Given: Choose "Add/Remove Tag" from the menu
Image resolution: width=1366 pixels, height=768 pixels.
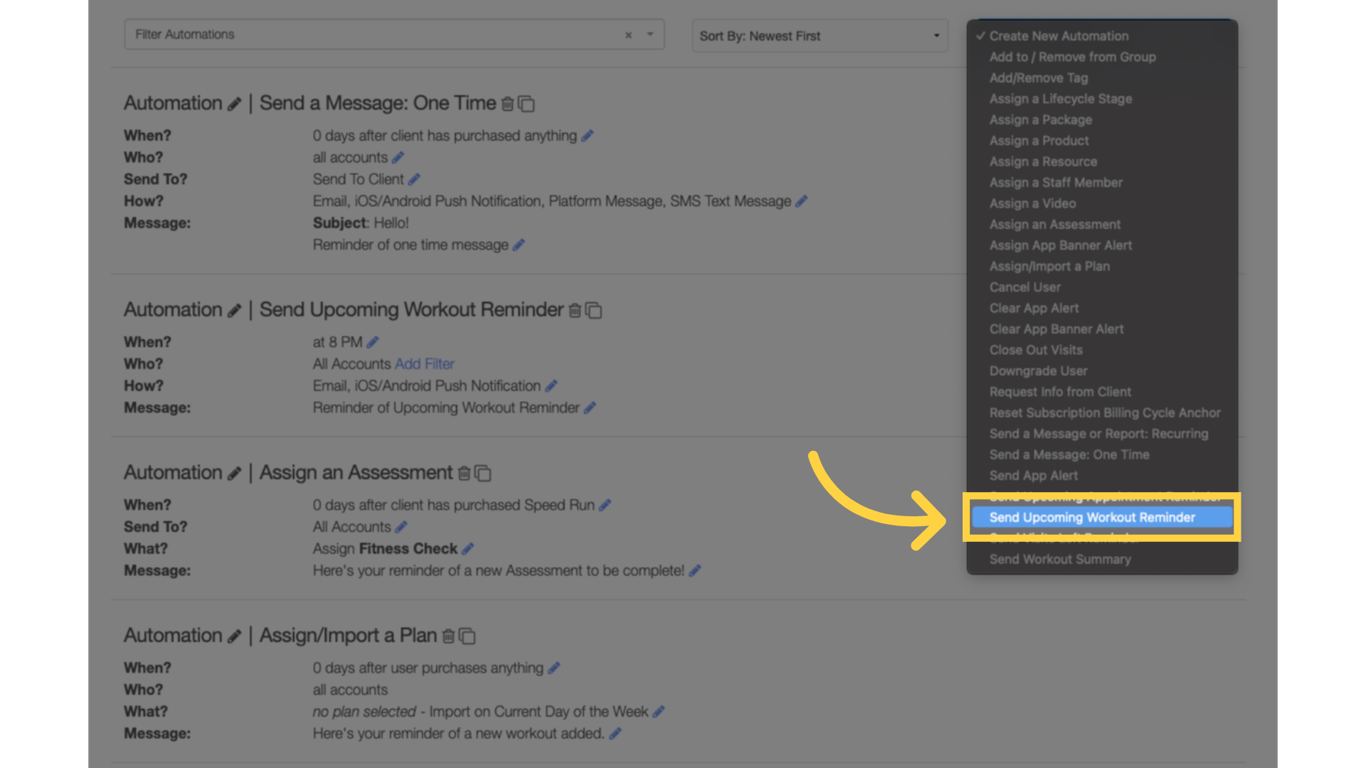Looking at the screenshot, I should pos(1038,77).
